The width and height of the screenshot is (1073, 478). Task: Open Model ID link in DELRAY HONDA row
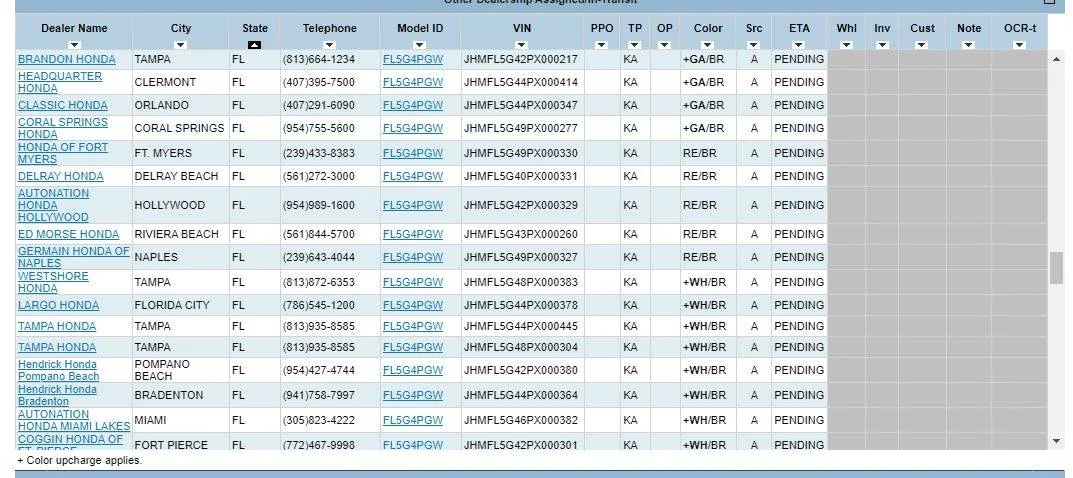tap(413, 176)
